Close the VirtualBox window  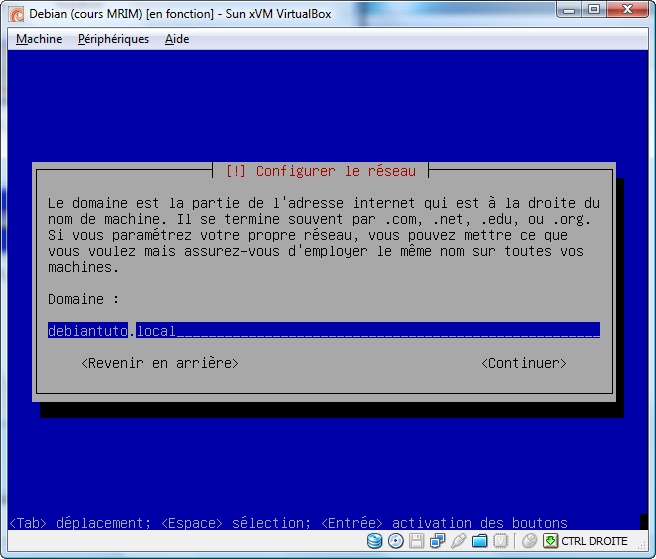click(x=627, y=10)
